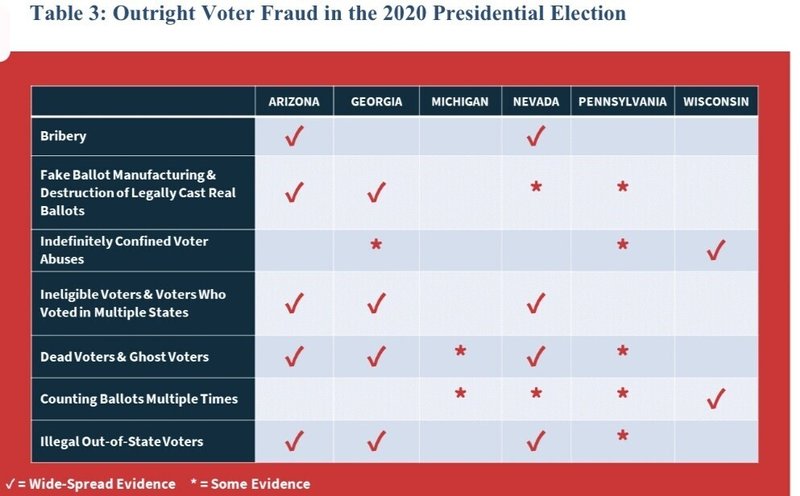800x496 pixels.
Task: Click the Georgia Ineligible Voters checkmark
Action: tap(377, 303)
